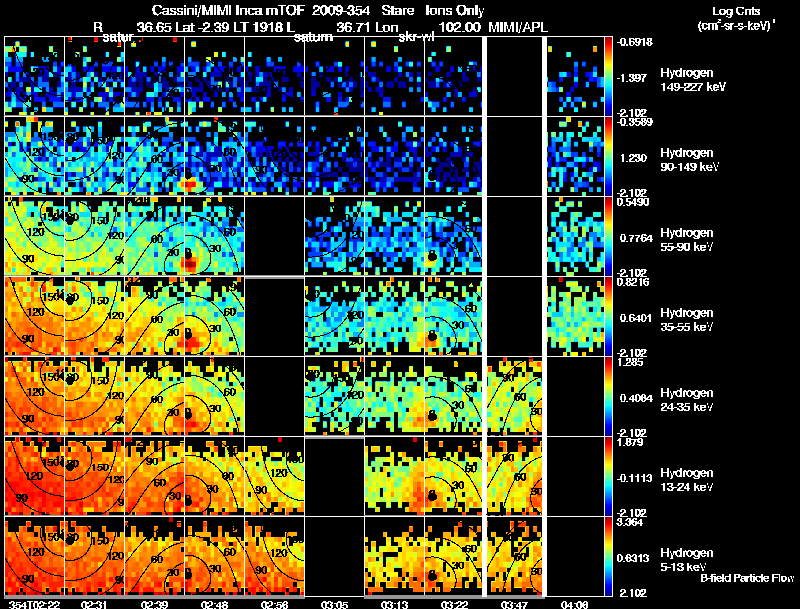800x609 pixels.
Task: Click the date text '2009-354'
Action: [x=340, y=11]
